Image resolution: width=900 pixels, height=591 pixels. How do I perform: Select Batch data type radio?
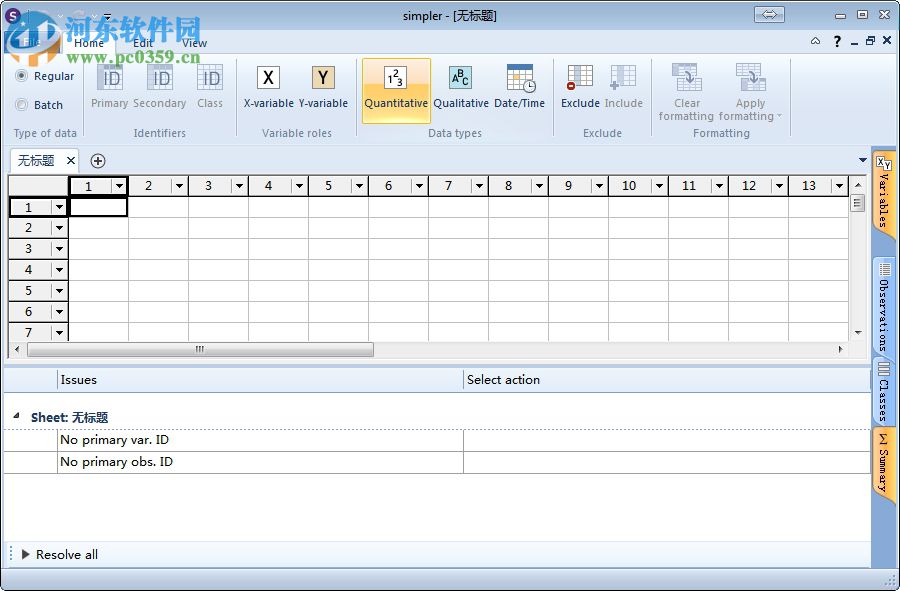(x=21, y=104)
